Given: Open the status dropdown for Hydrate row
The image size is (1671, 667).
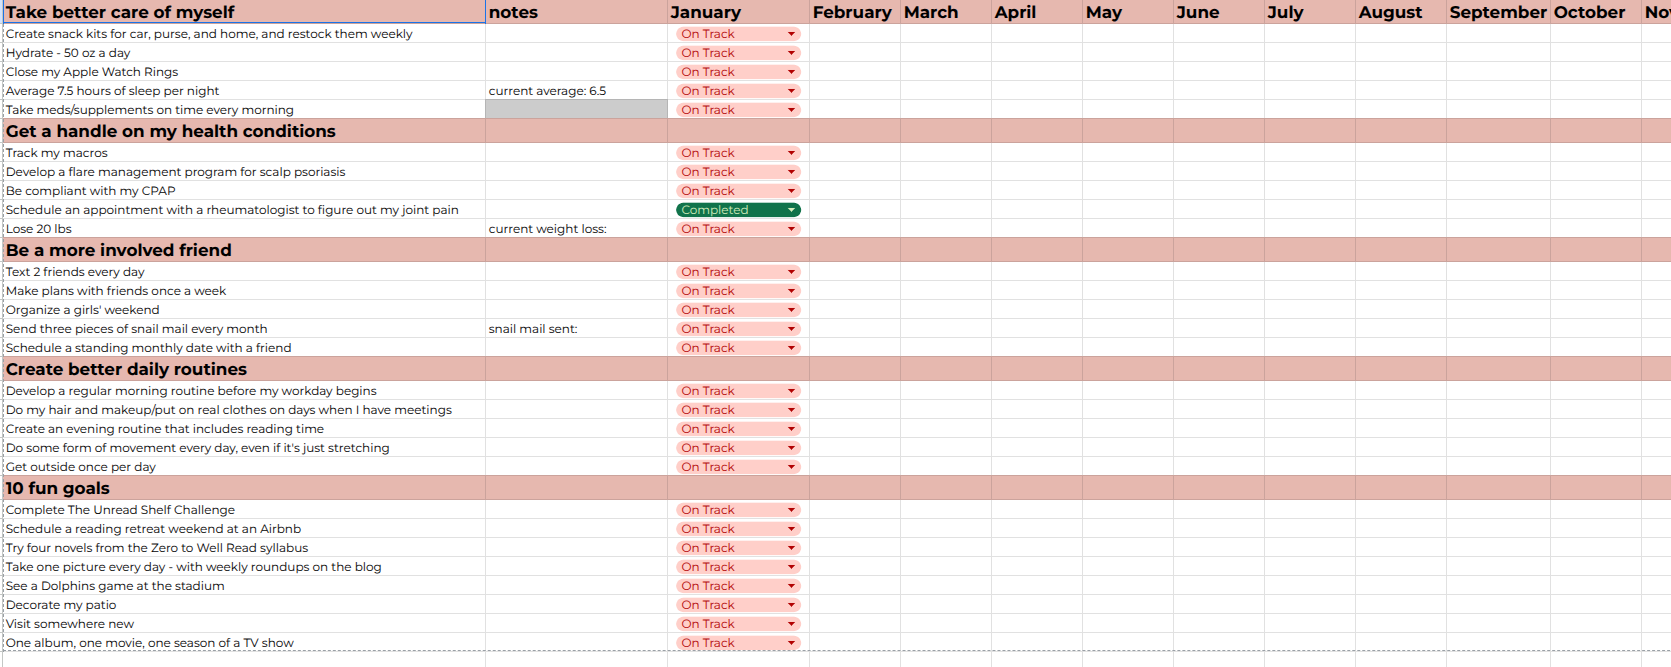Looking at the screenshot, I should pyautogui.click(x=791, y=53).
